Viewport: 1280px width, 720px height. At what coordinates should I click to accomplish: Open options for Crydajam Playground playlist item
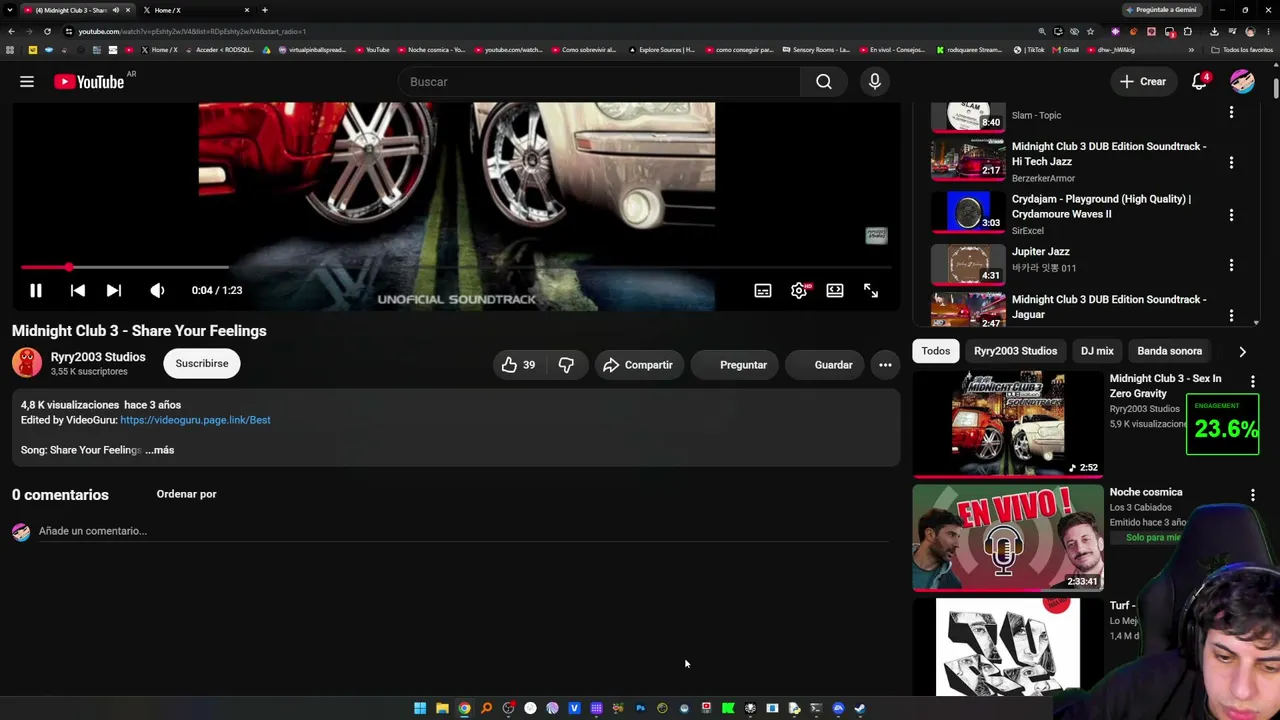pyautogui.click(x=1231, y=215)
